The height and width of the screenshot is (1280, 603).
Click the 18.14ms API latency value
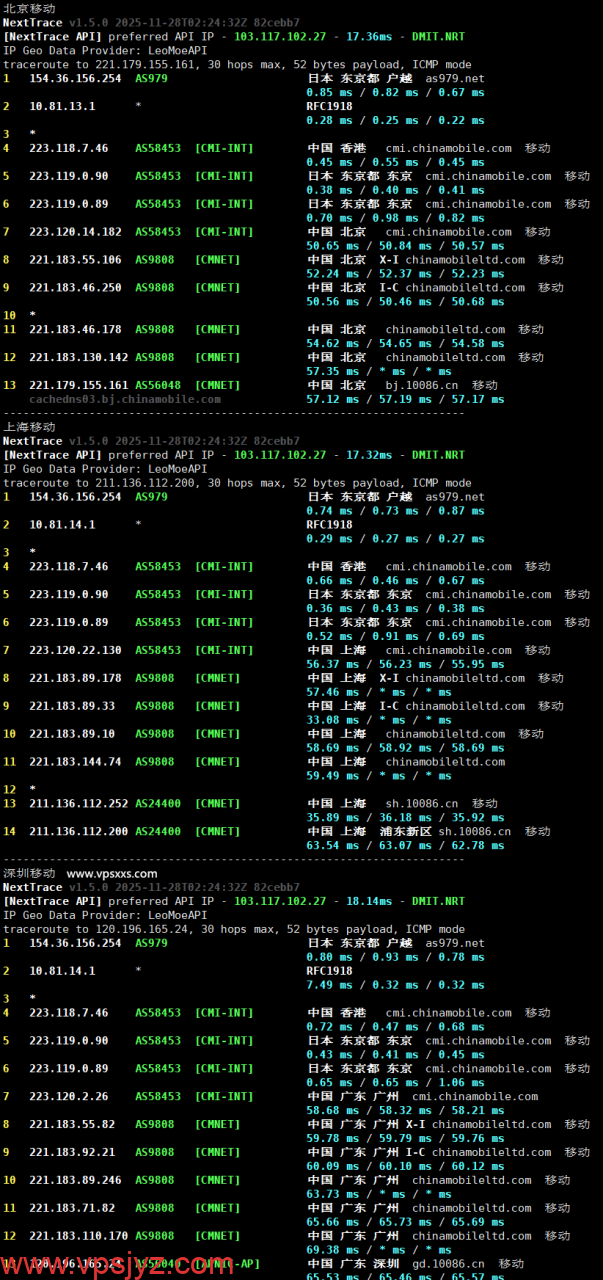tap(369, 901)
